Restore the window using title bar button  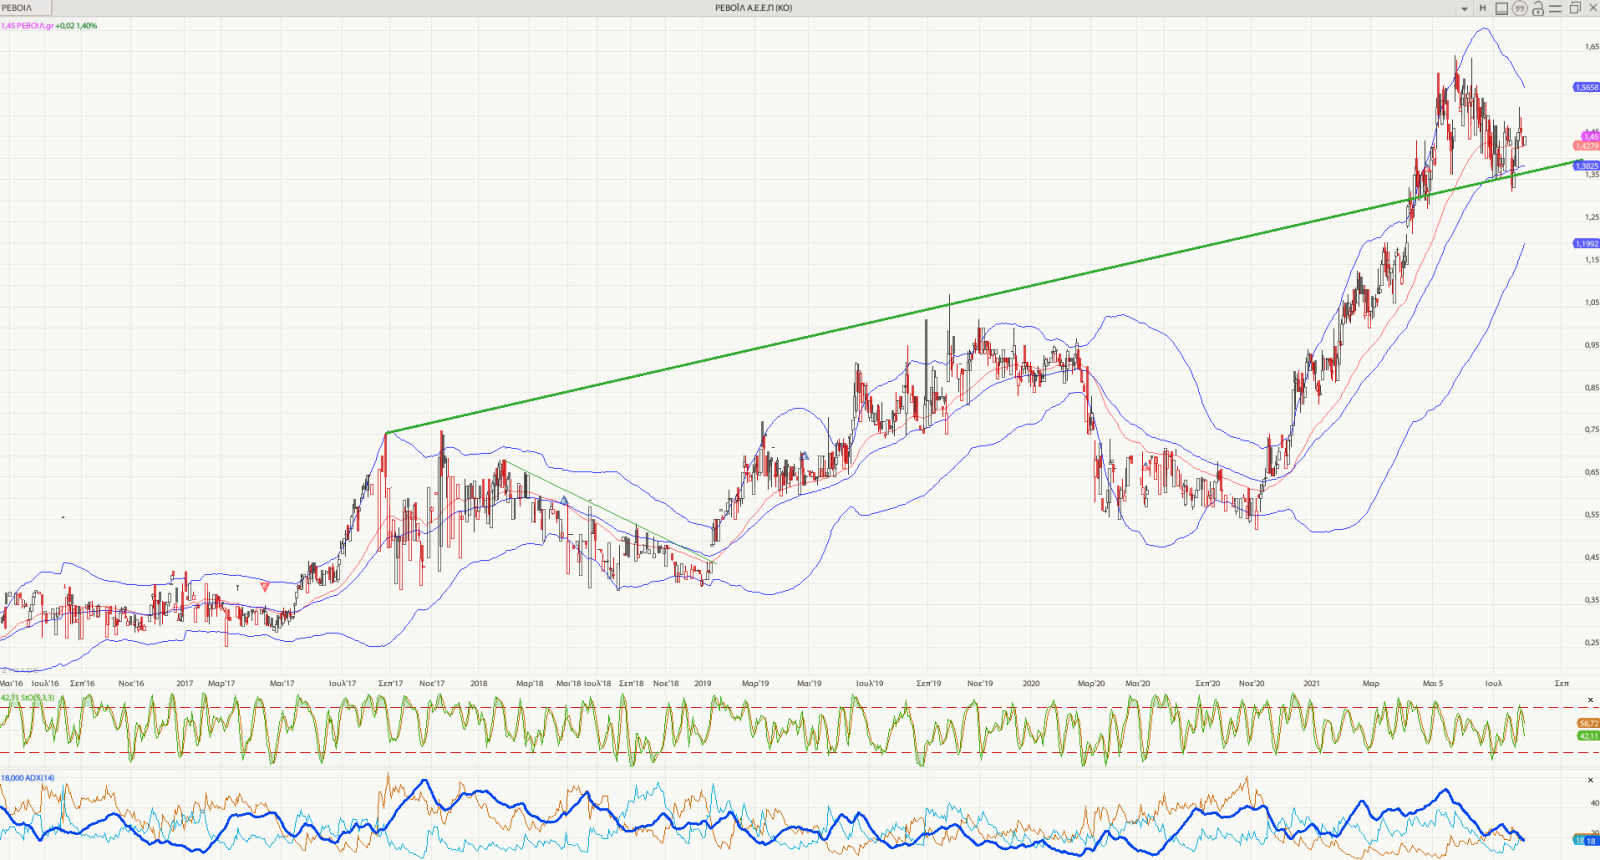pyautogui.click(x=1575, y=8)
